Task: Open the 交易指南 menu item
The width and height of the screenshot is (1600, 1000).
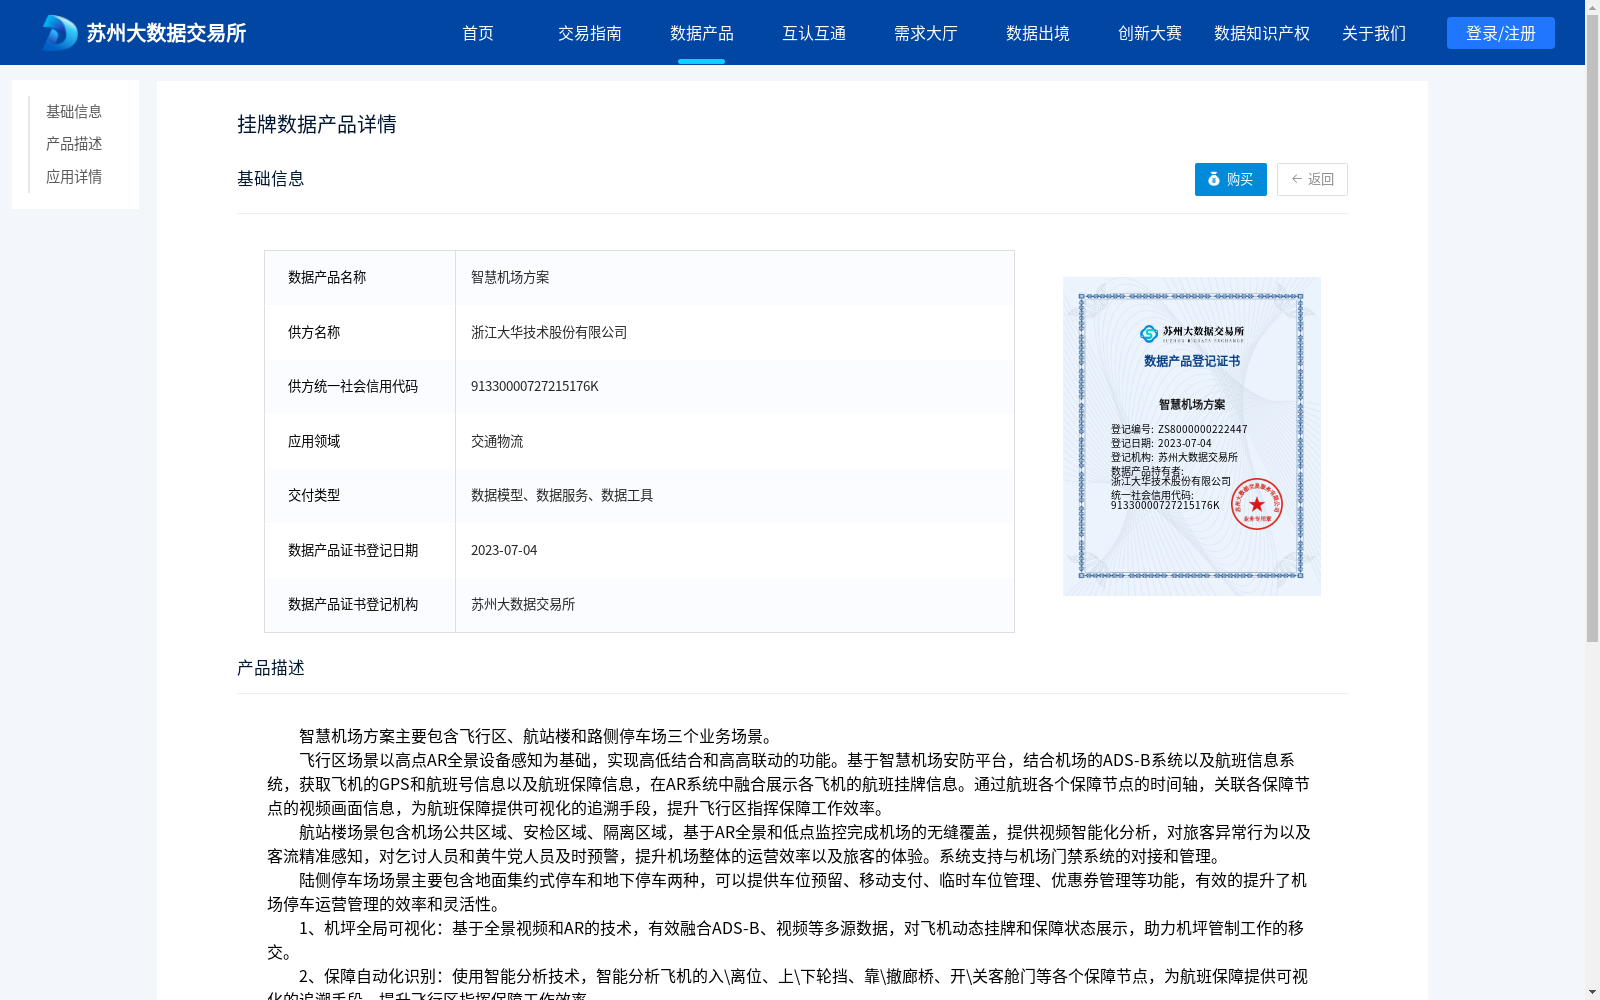Action: [x=590, y=33]
